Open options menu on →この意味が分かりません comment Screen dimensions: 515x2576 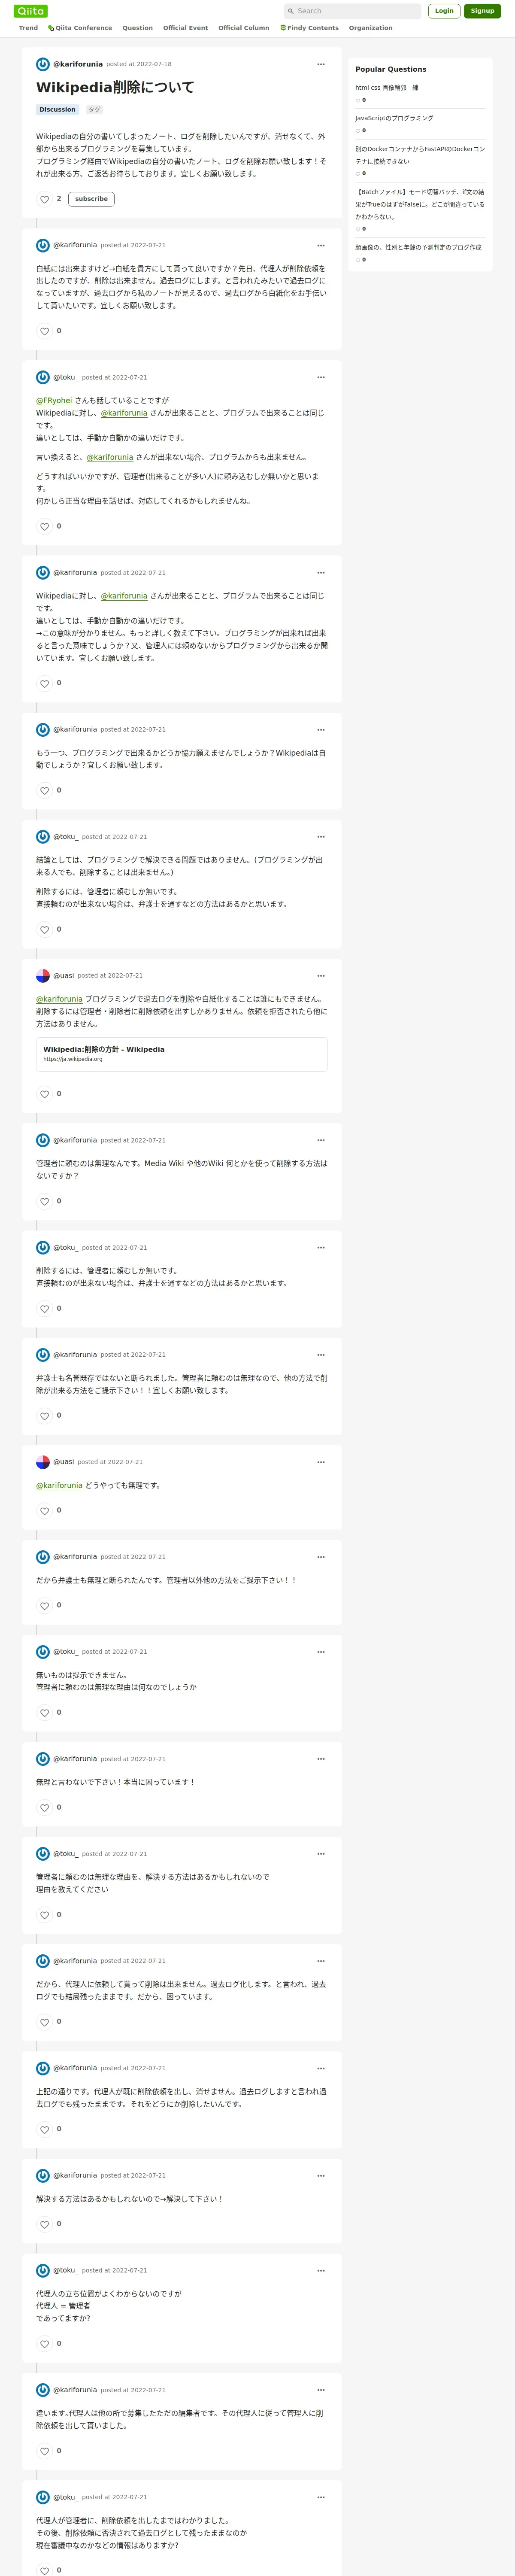point(321,573)
